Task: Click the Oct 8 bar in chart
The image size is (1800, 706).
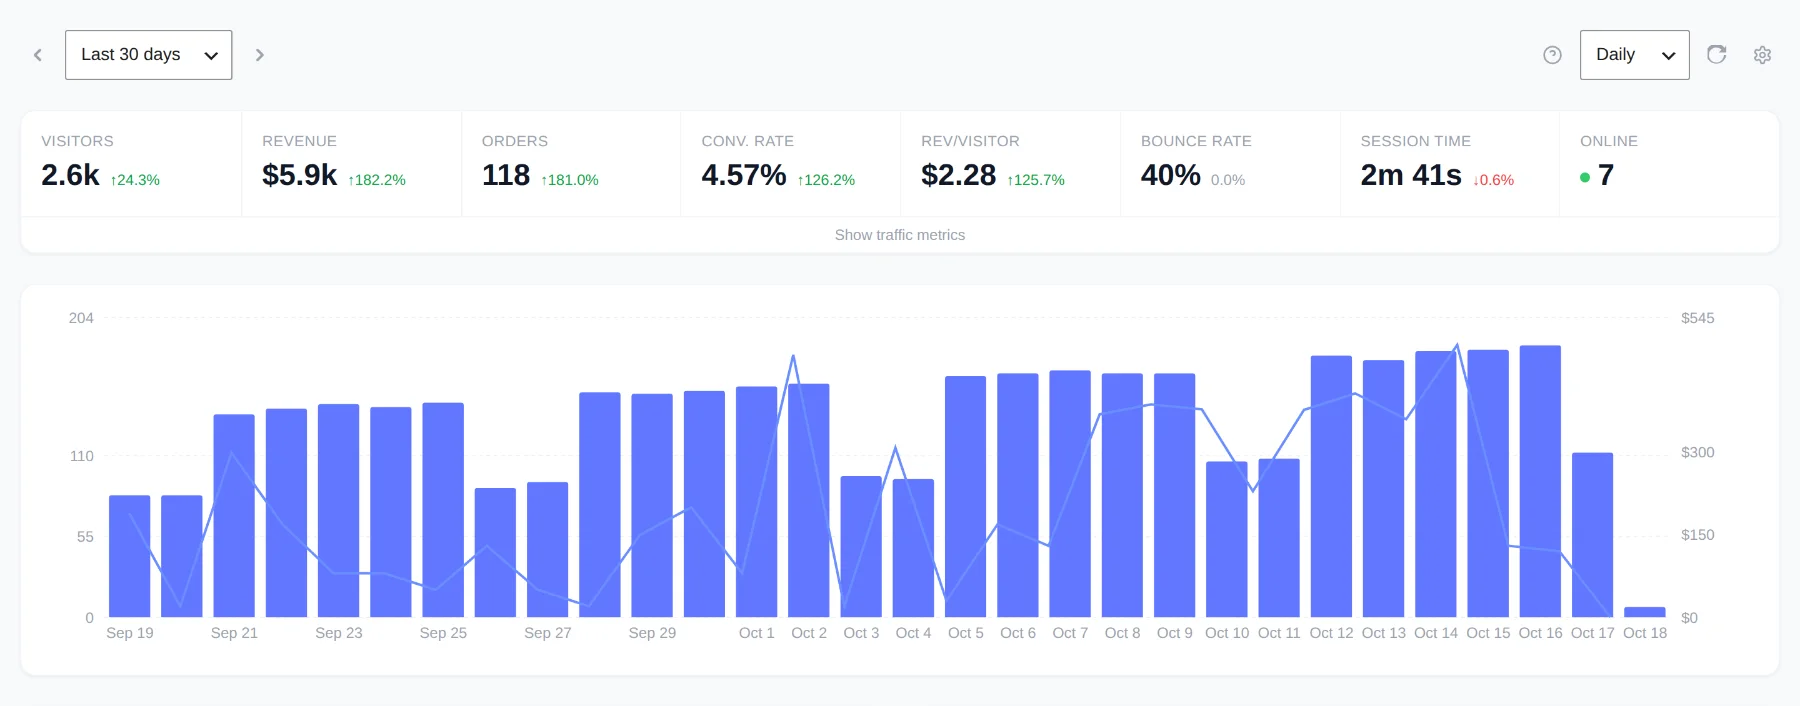Action: 1122,496
